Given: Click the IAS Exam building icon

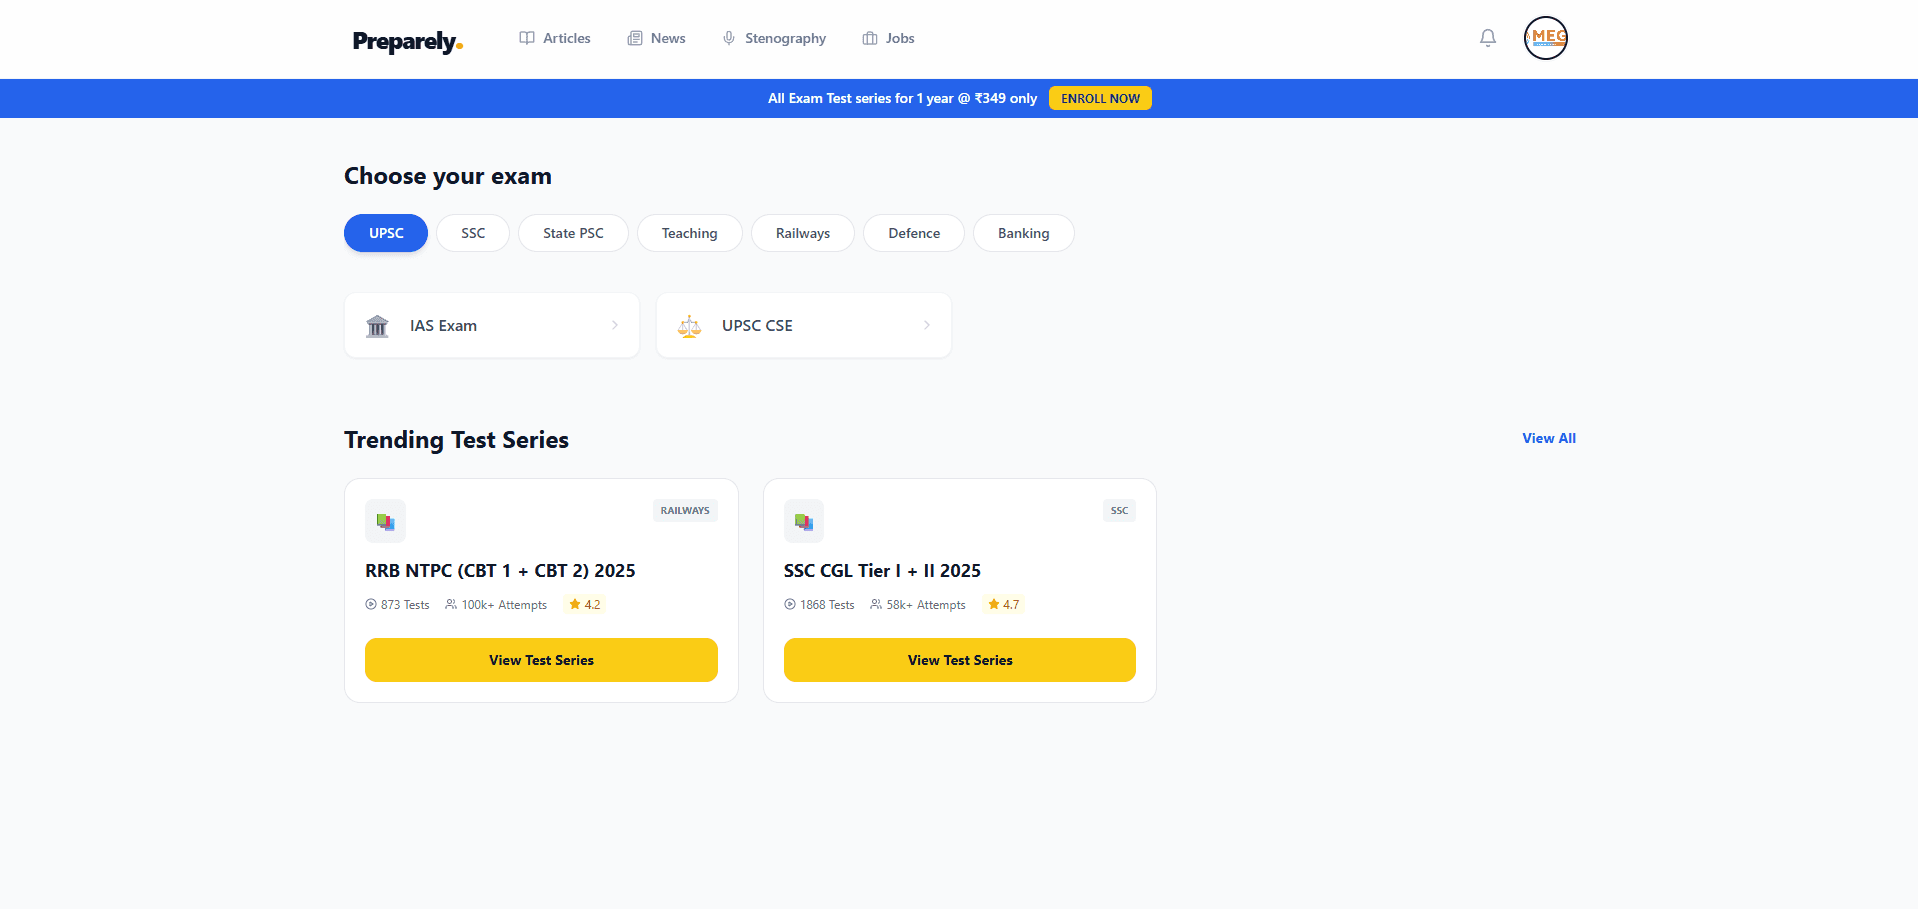Looking at the screenshot, I should [377, 326].
